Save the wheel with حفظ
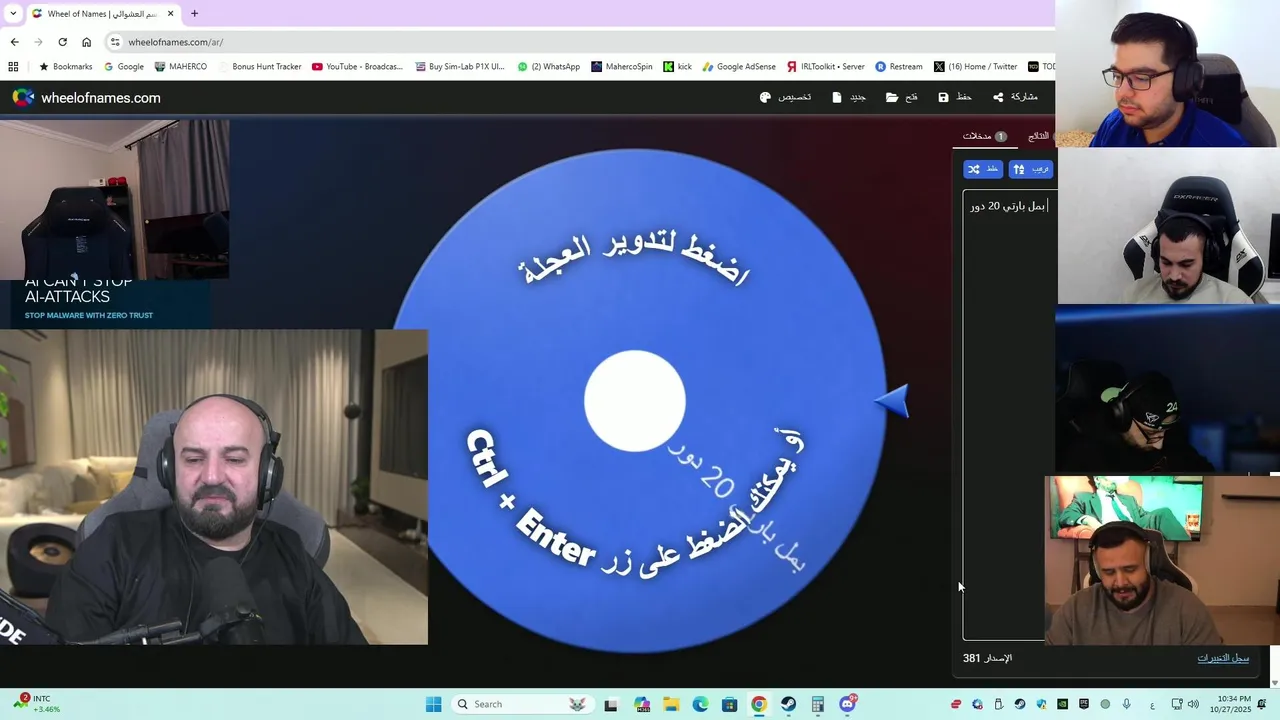Image resolution: width=1280 pixels, height=720 pixels. point(955,97)
